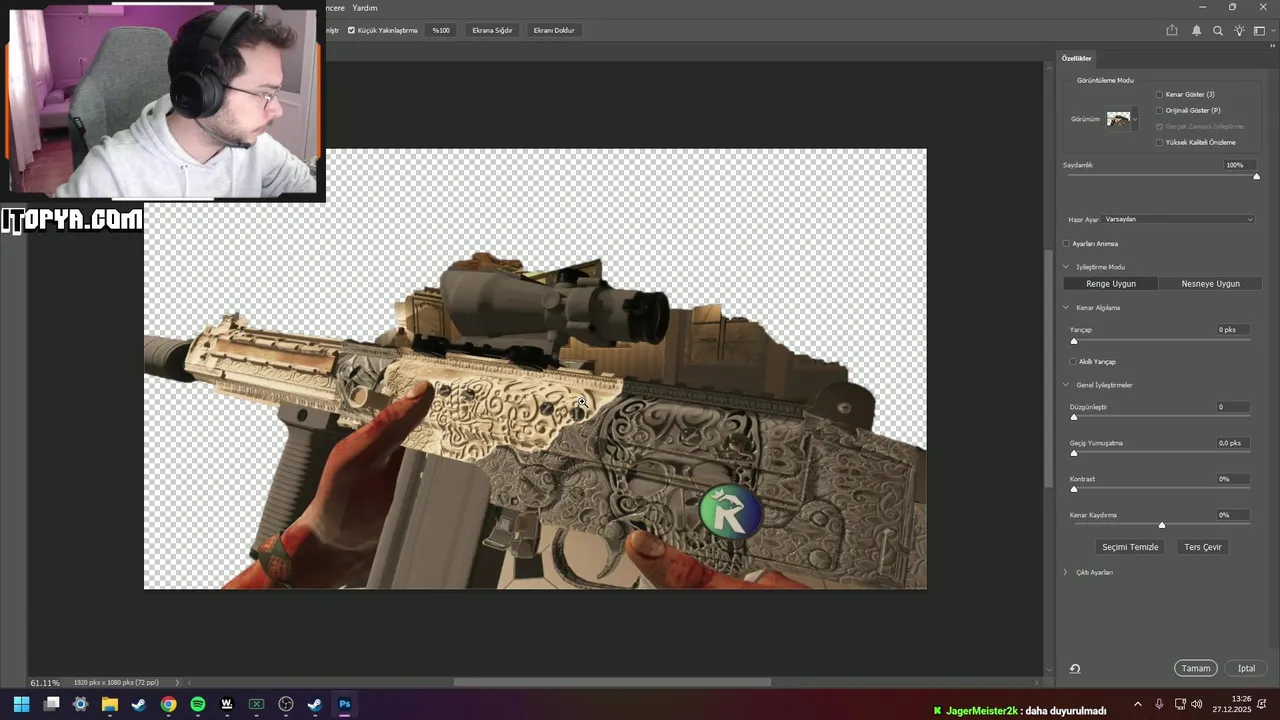Click the Ters Çevir button
Image resolution: width=1280 pixels, height=720 pixels.
click(x=1203, y=547)
